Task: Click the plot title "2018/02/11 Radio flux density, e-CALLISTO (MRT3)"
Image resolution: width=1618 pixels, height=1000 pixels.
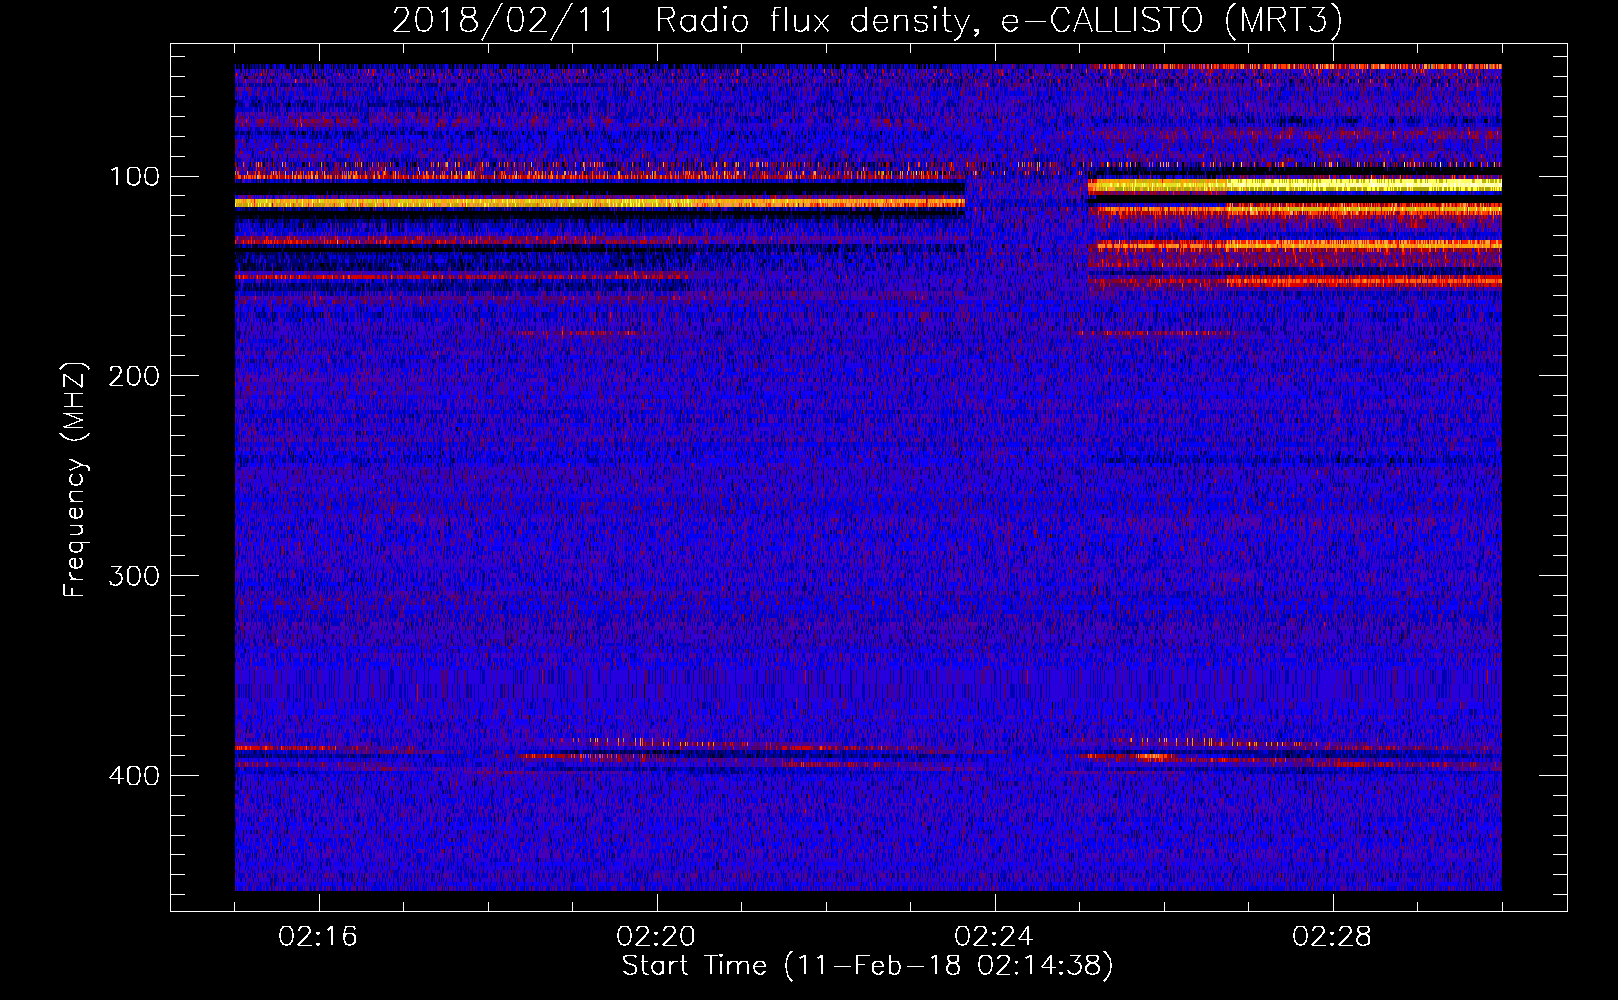Action: [867, 21]
